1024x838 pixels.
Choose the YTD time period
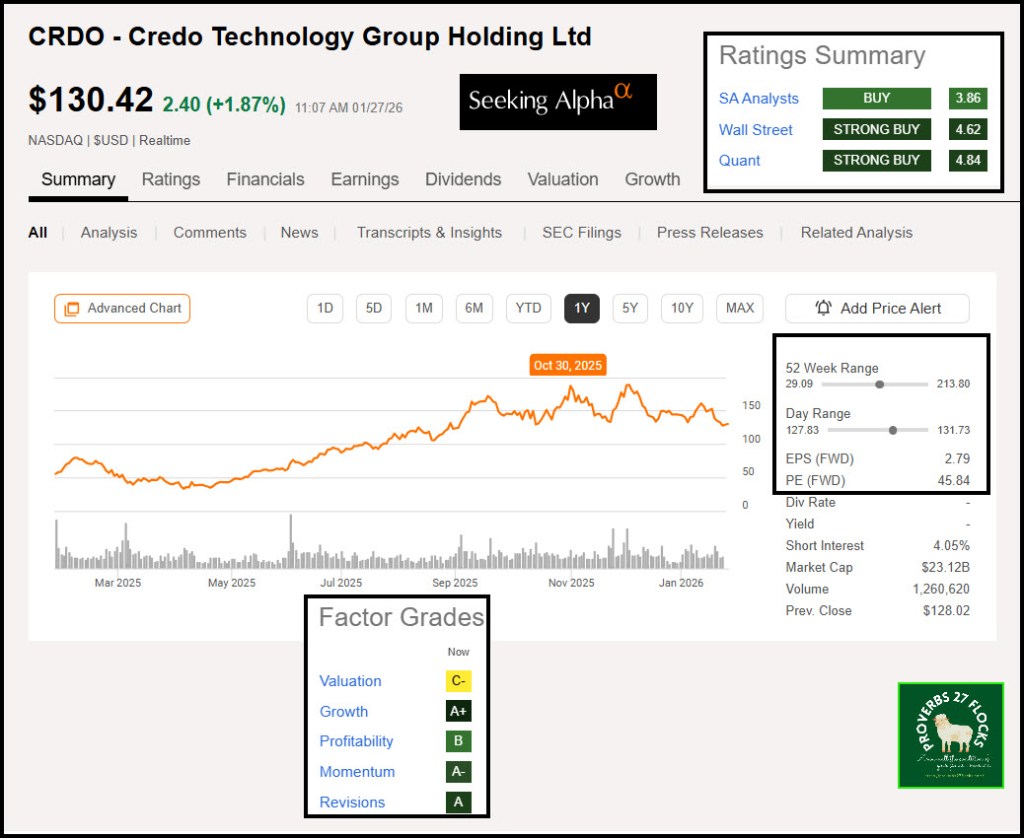[528, 308]
